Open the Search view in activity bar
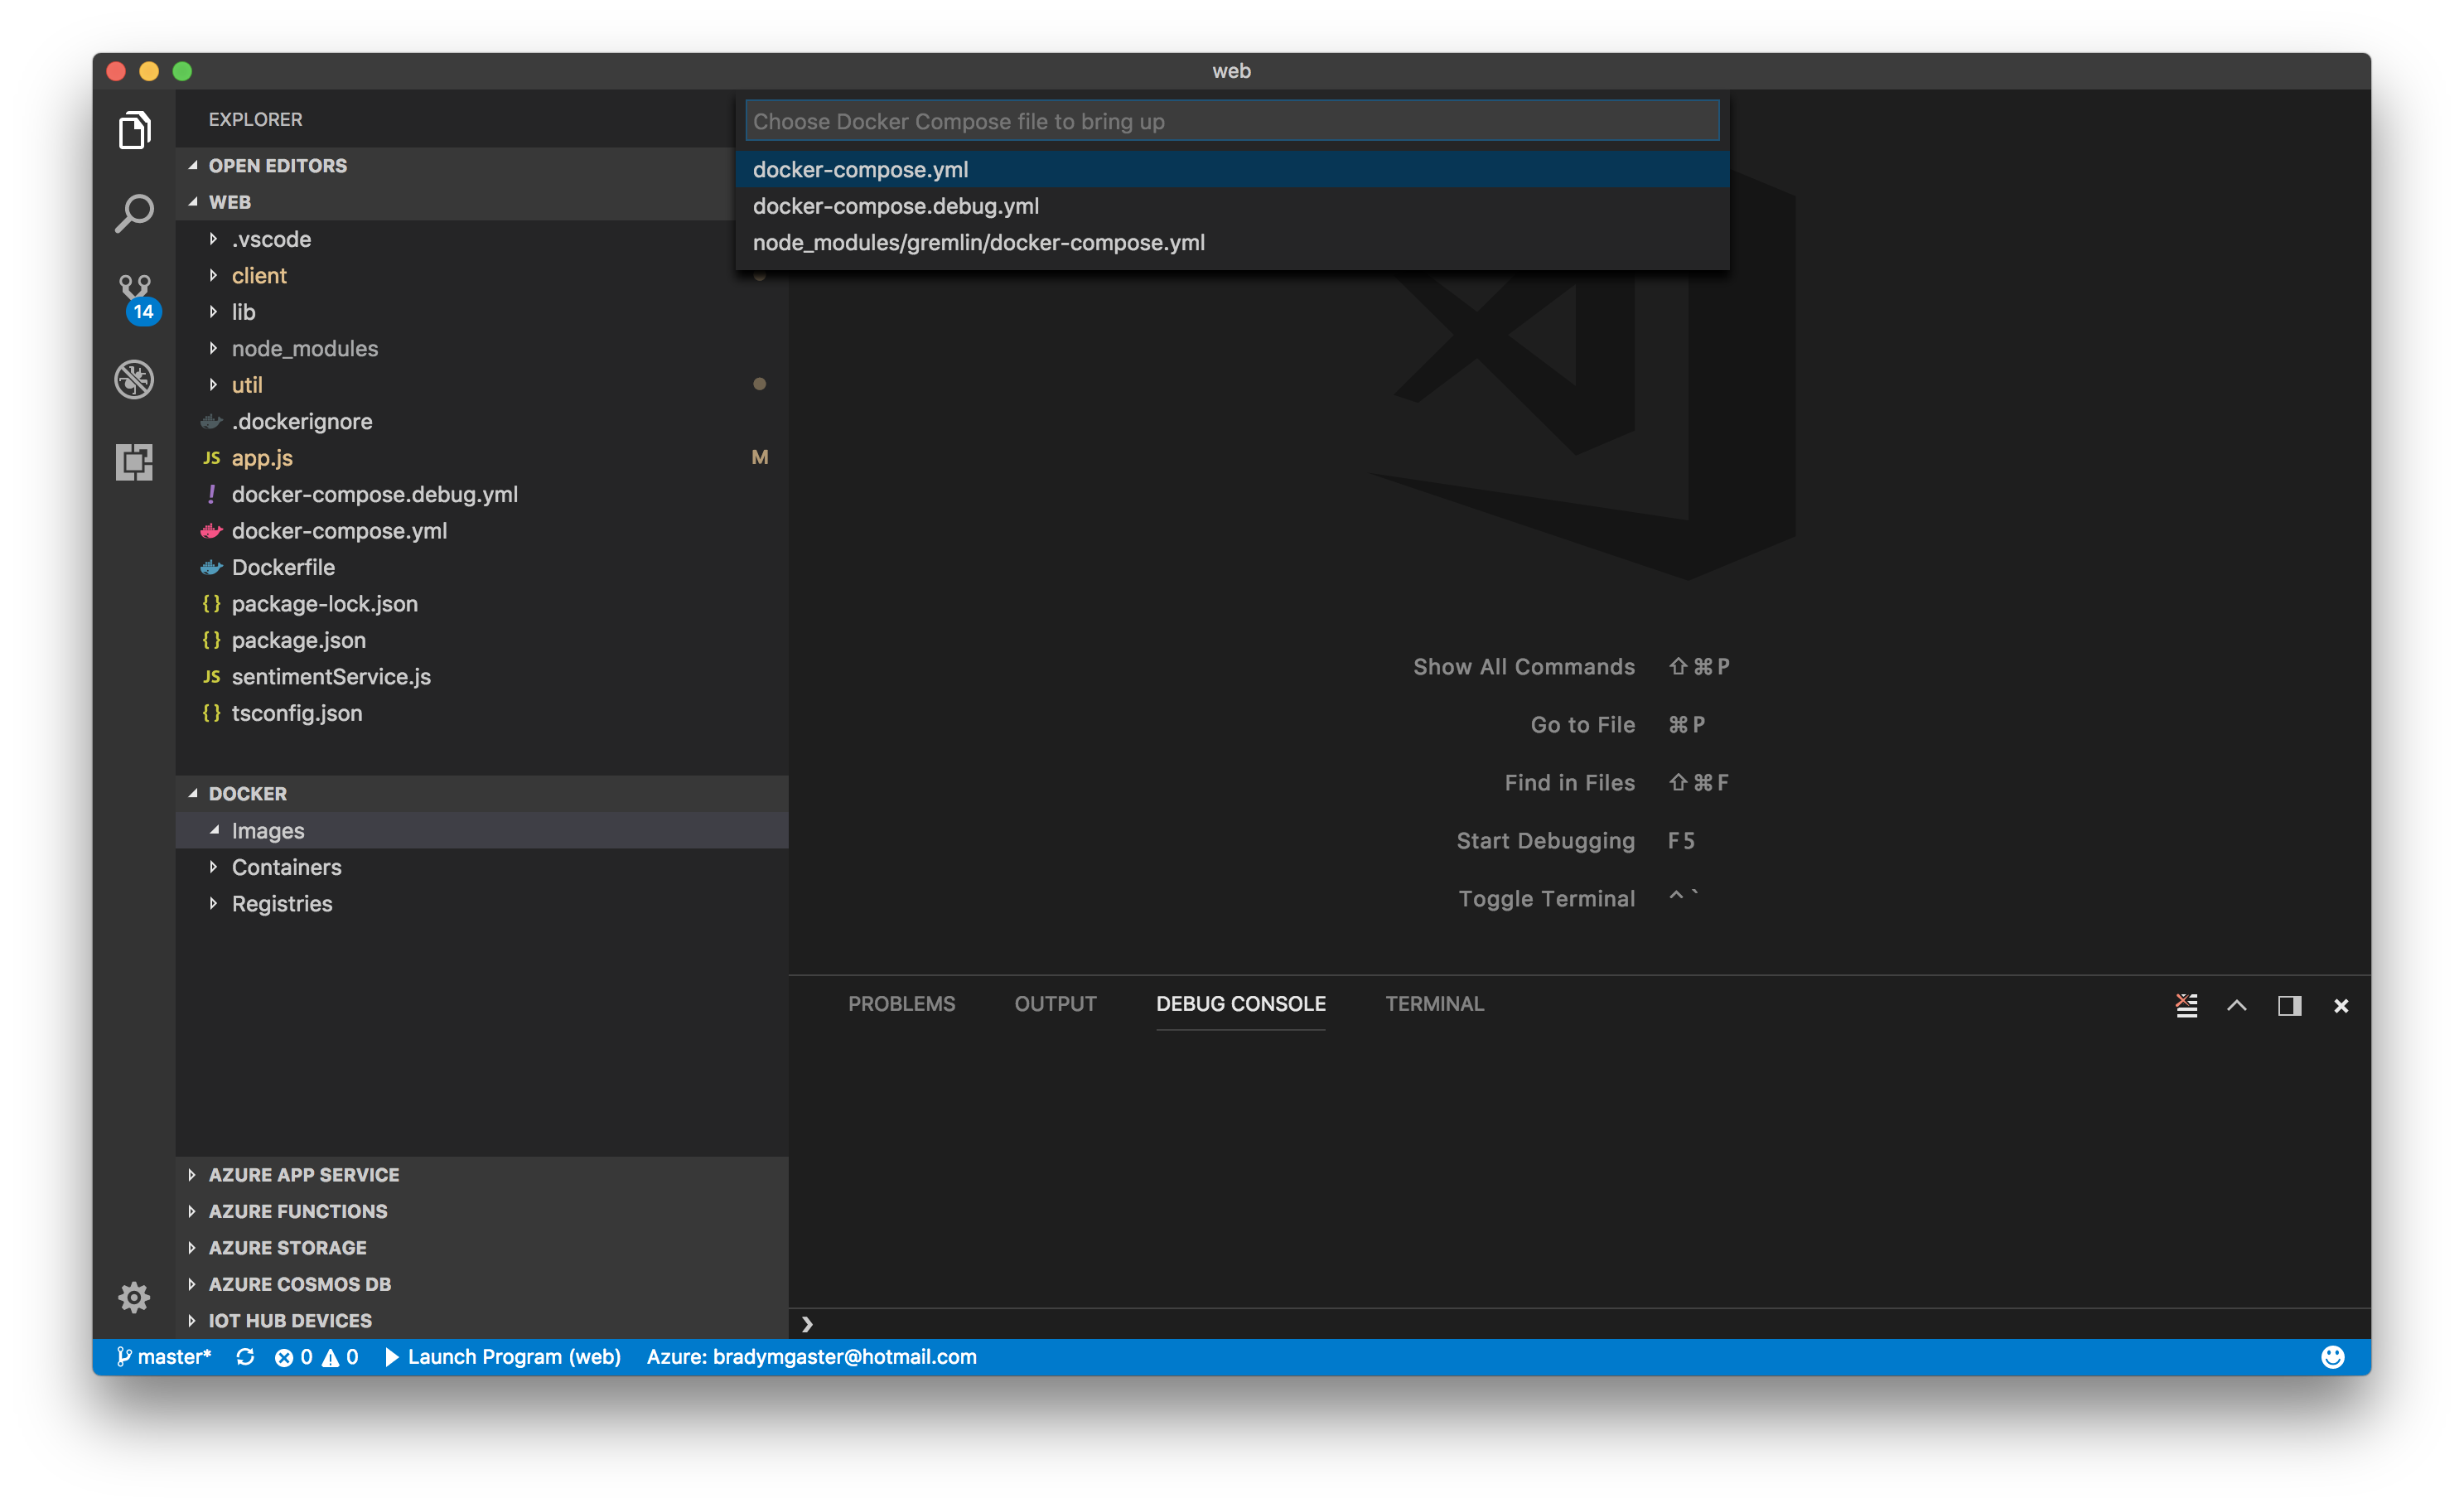 [x=134, y=213]
